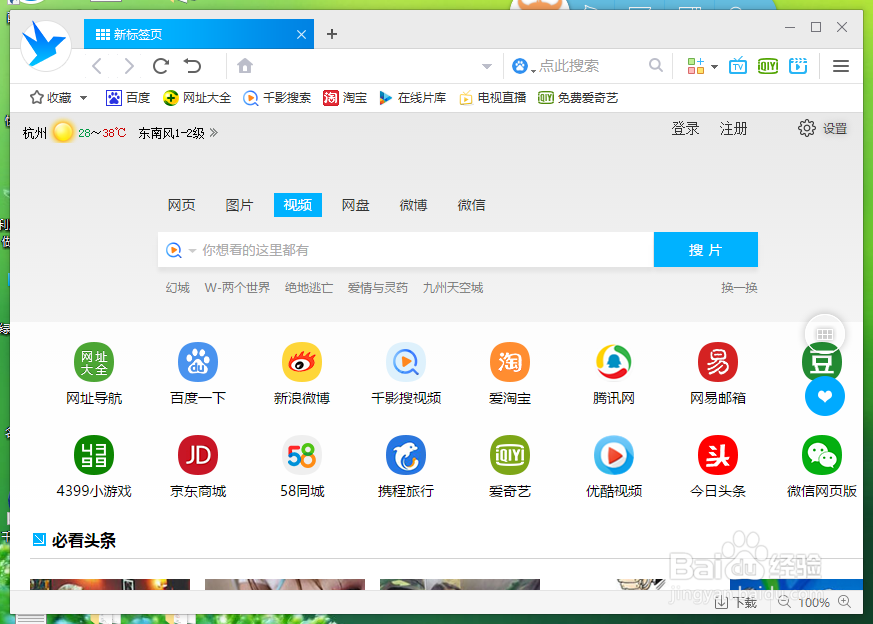Zoom out with the minus magnifier
This screenshot has width=873, height=624.
click(784, 602)
